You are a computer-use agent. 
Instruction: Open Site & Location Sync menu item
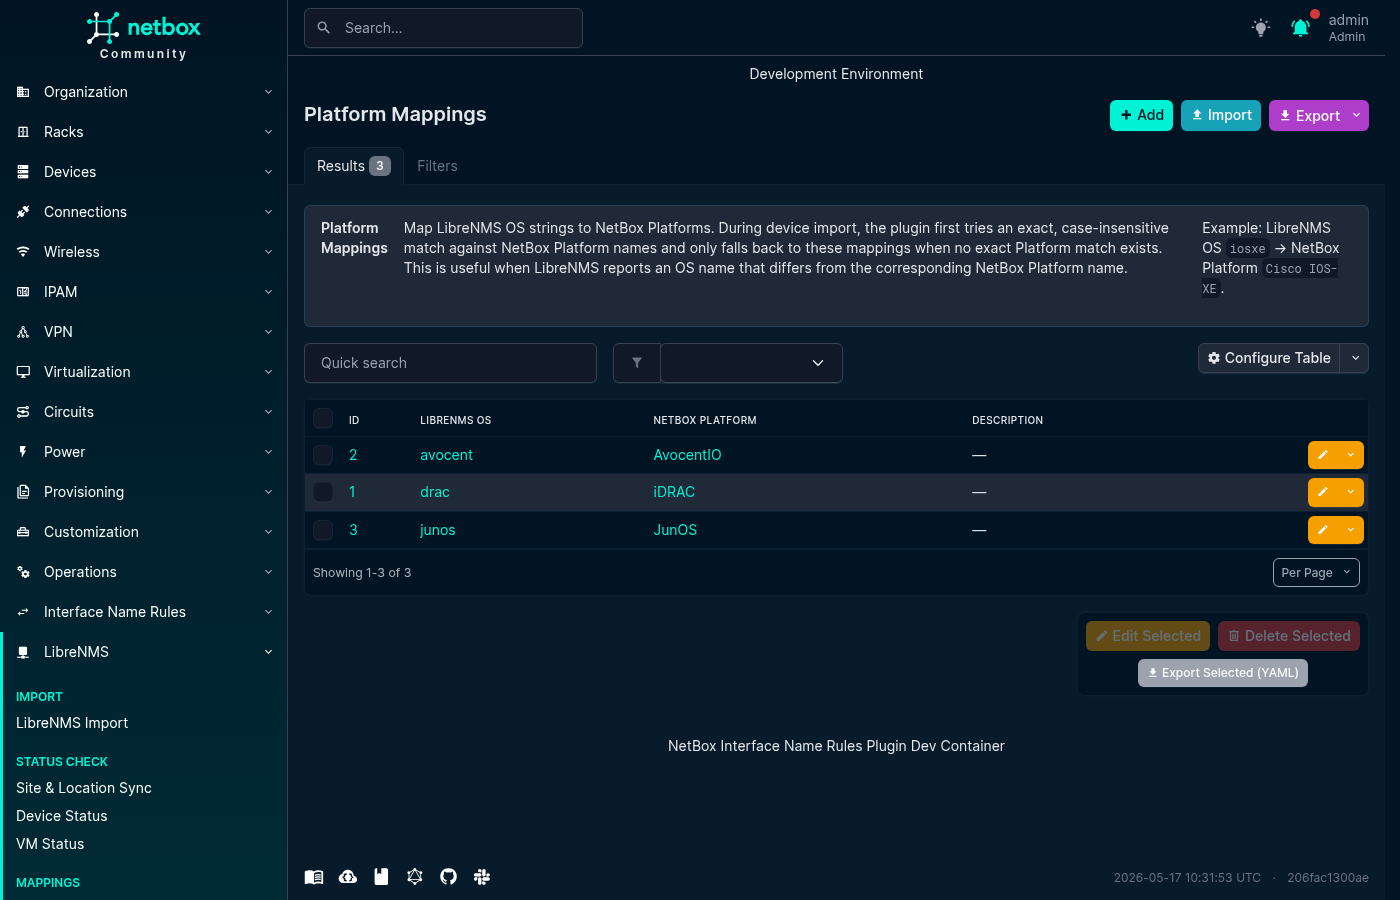tap(84, 788)
